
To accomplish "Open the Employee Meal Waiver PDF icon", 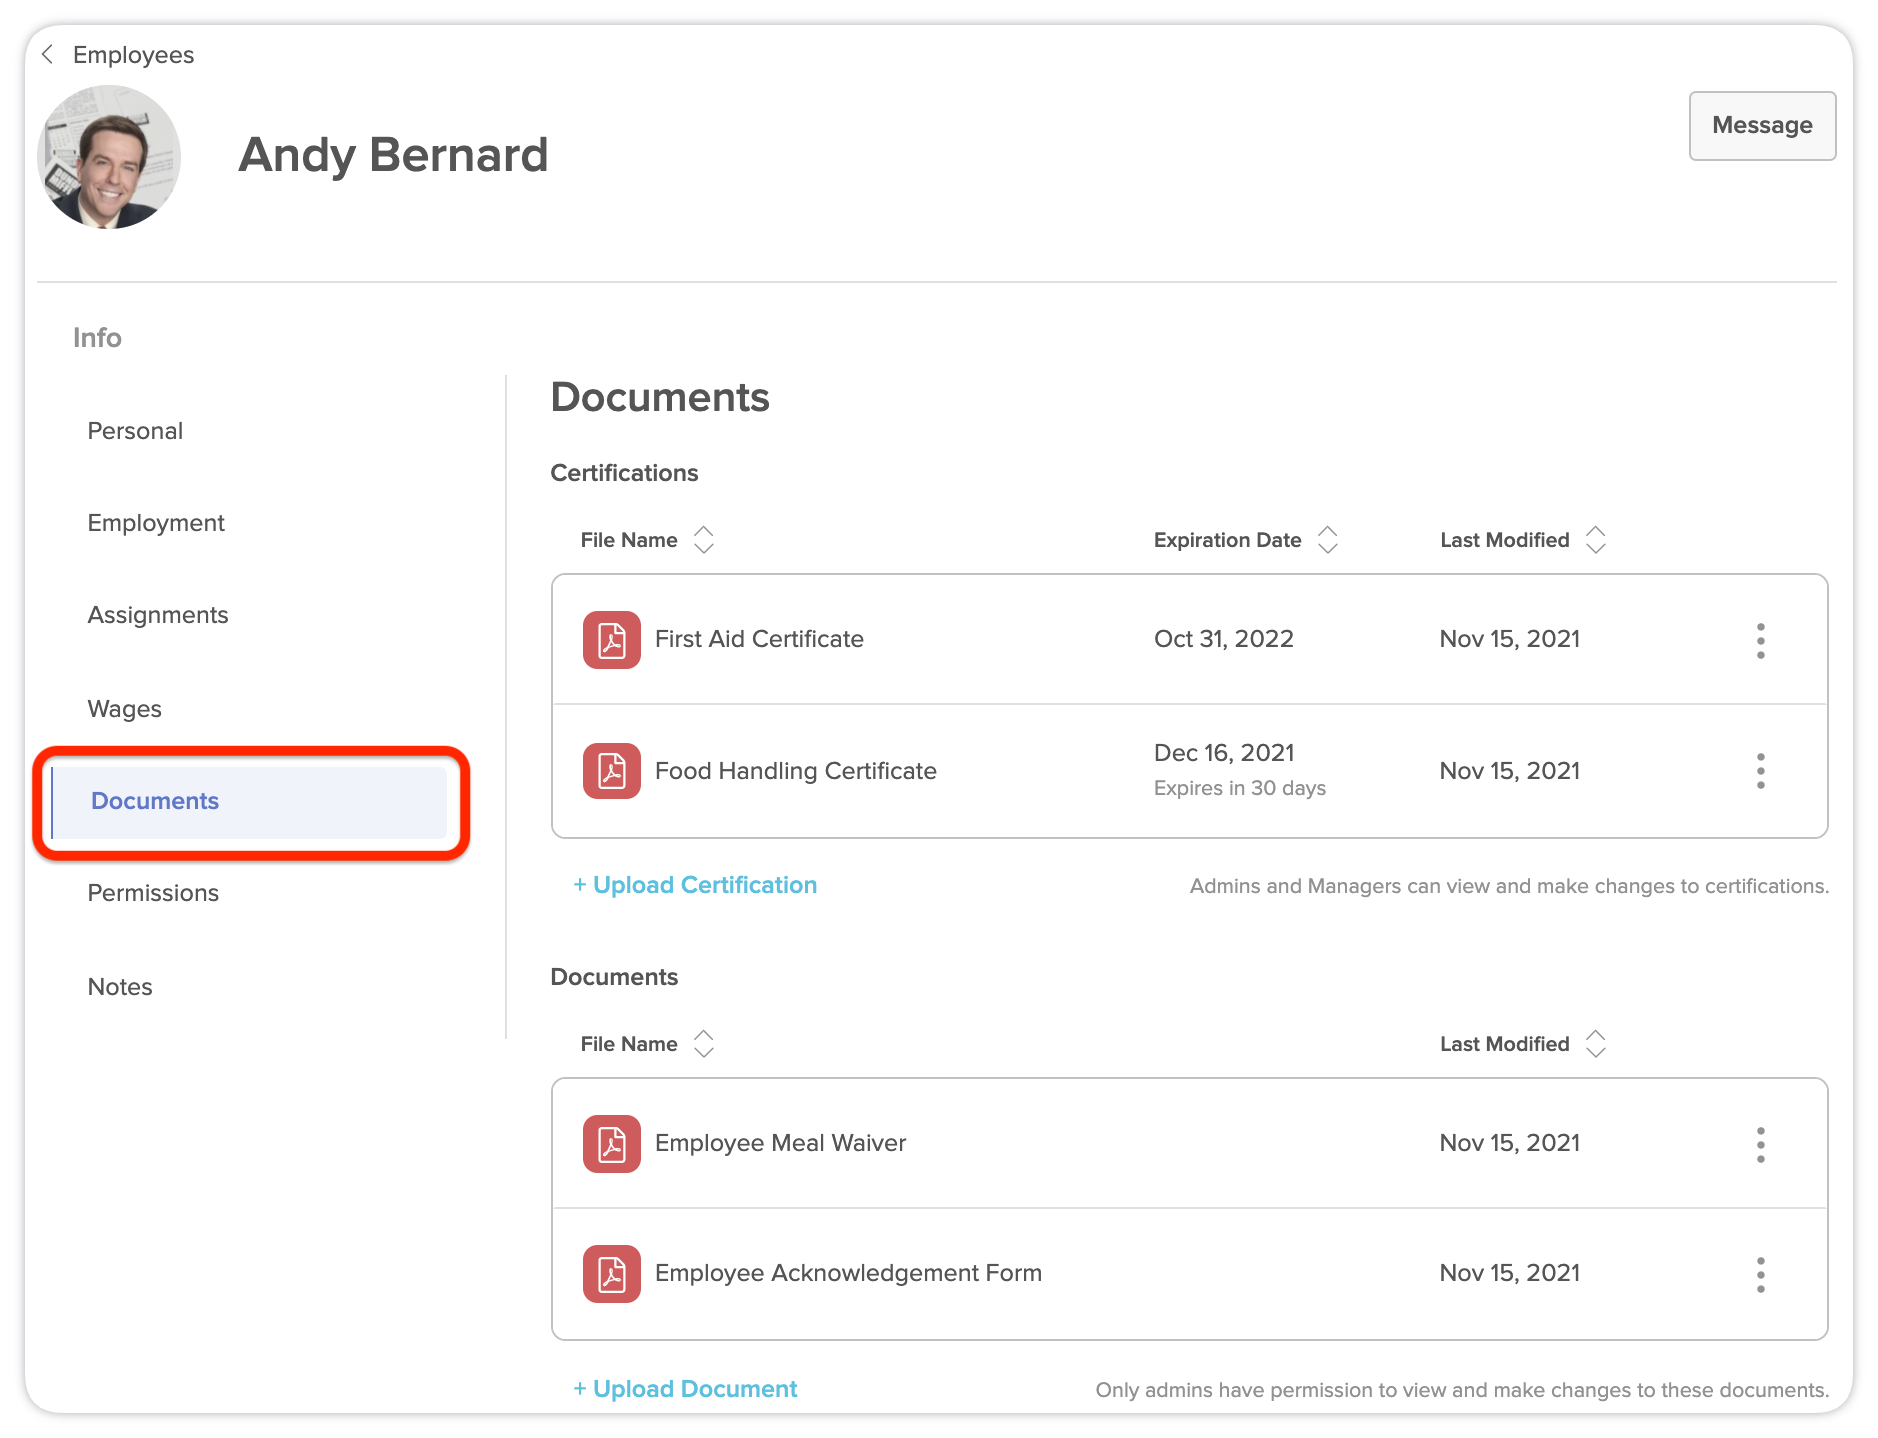I will coord(611,1144).
